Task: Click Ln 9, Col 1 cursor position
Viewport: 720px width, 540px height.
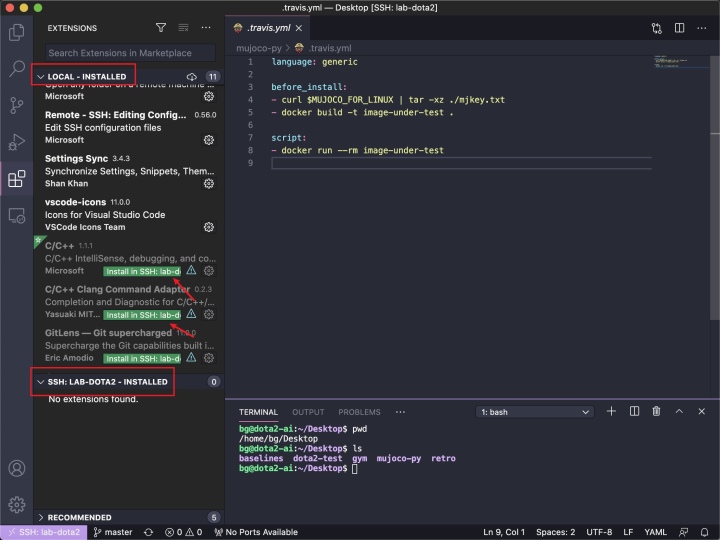Action: pos(504,532)
